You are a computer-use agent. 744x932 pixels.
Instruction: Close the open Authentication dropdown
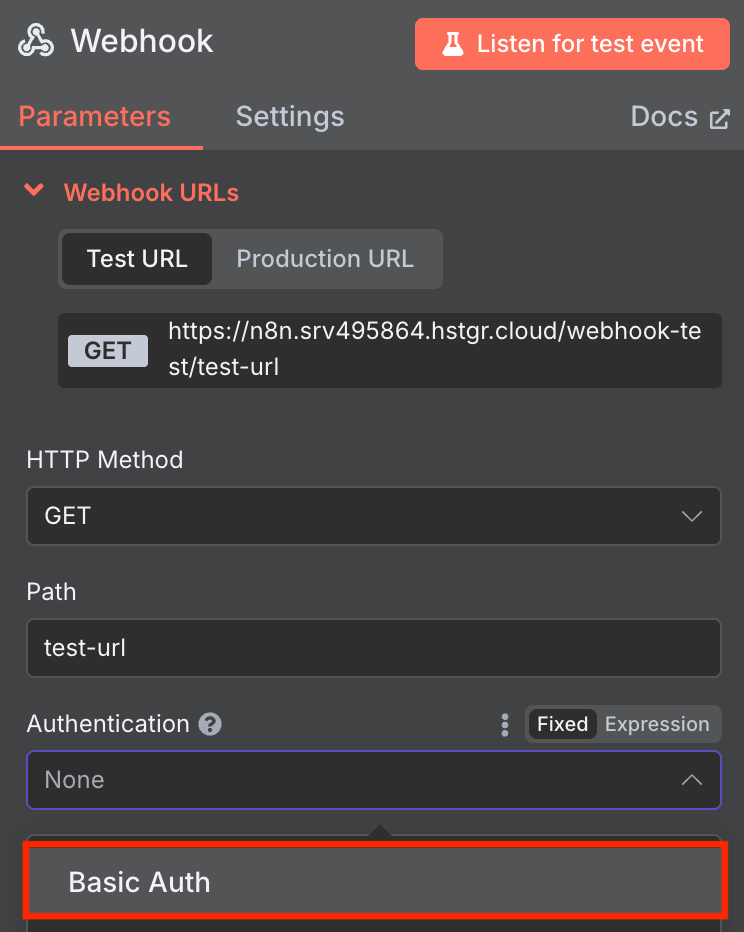click(x=692, y=780)
